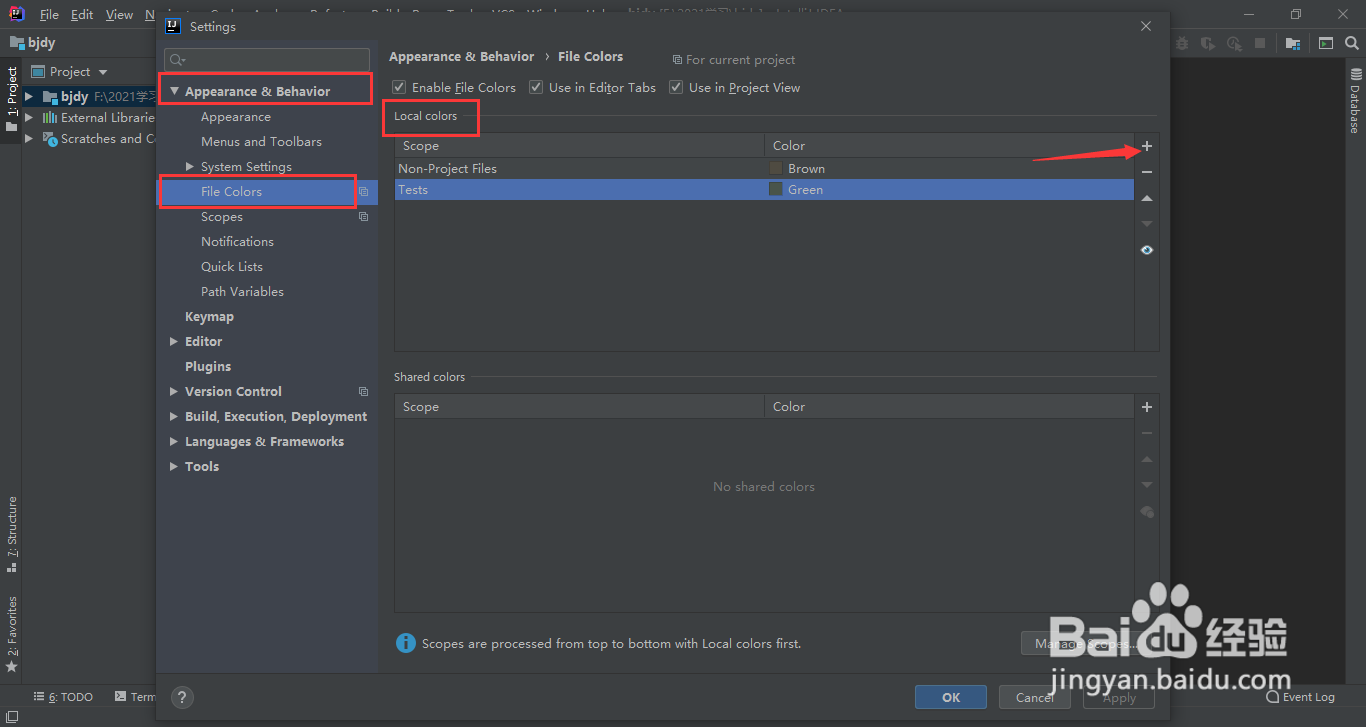Viewport: 1366px width, 727px height.
Task: Click the project-level icon next to Scopes
Action: tap(363, 217)
